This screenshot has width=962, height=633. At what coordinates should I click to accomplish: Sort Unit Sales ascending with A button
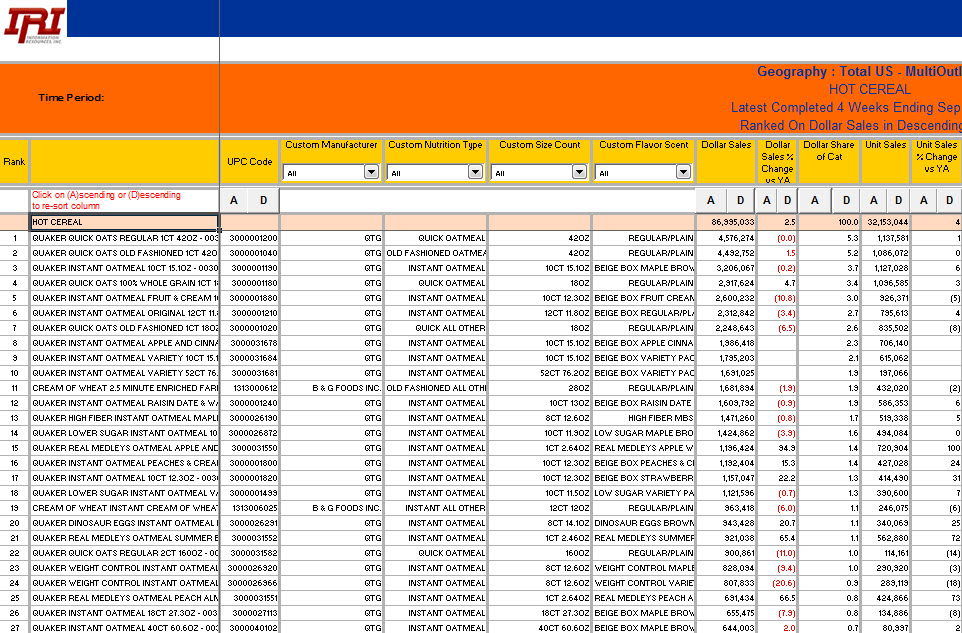(x=874, y=201)
